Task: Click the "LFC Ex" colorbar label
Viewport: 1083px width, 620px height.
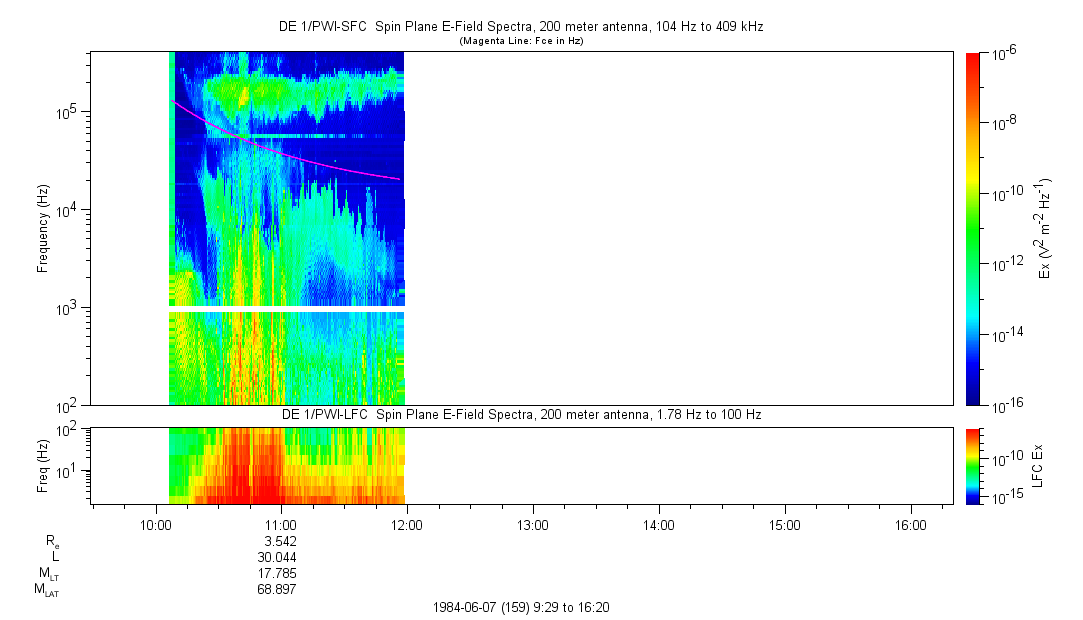Action: pos(1040,465)
